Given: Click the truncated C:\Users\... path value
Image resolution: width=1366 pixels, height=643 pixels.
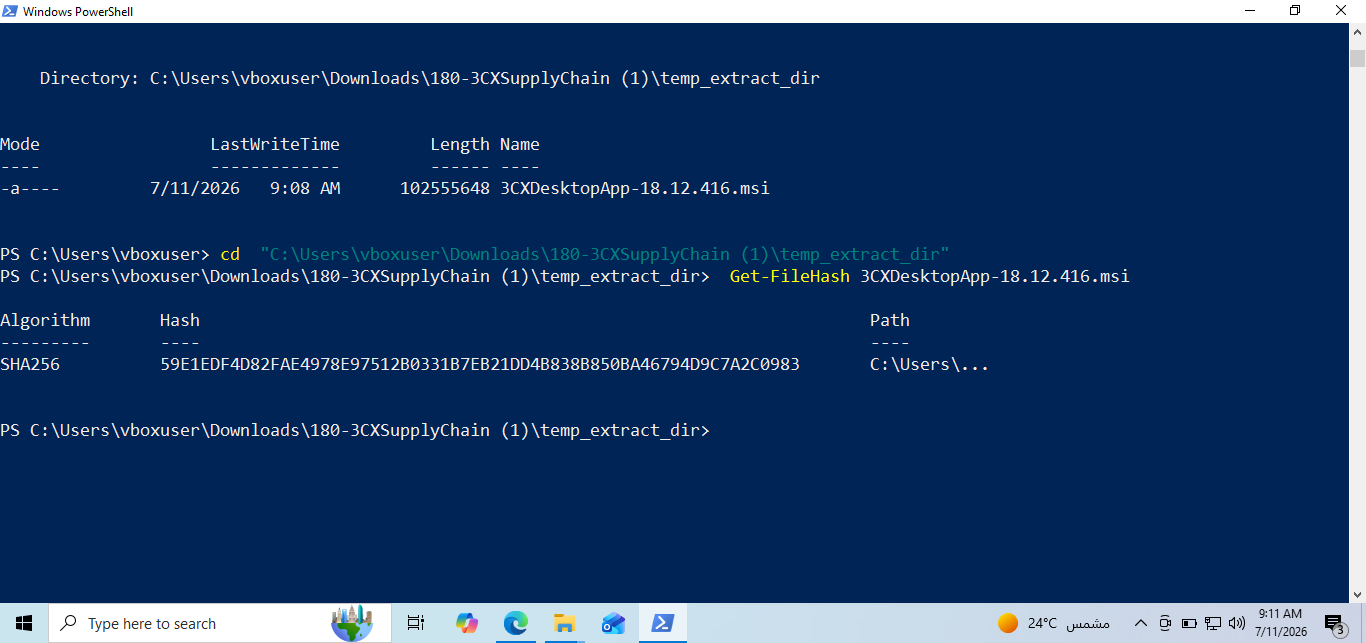Looking at the screenshot, I should [930, 364].
